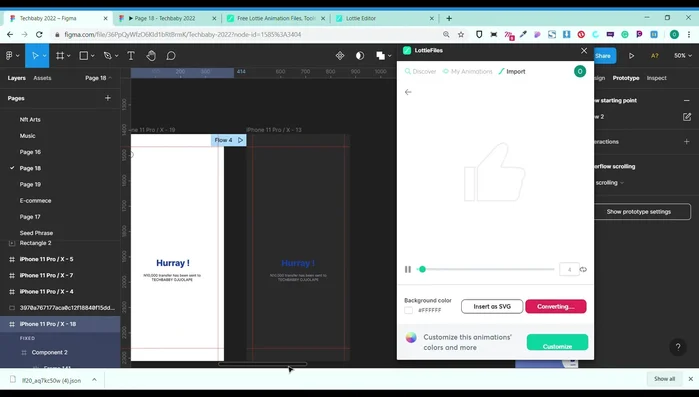The width and height of the screenshot is (699, 397).
Task: Expand the Rectangle 2 layer
Action: click(12, 243)
